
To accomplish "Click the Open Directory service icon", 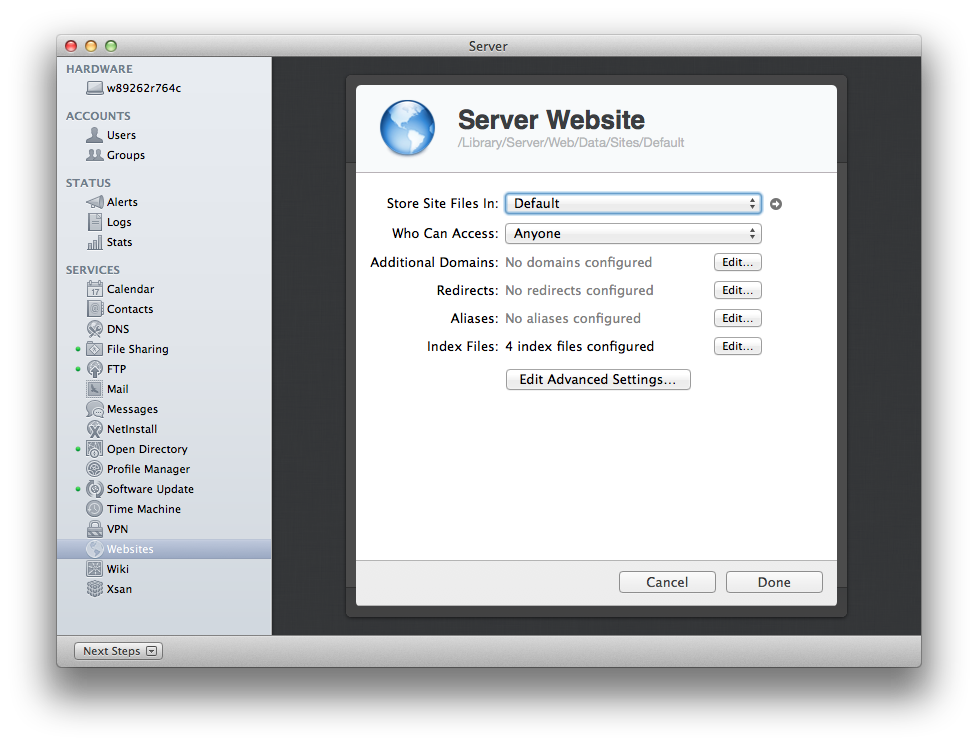I will pyautogui.click(x=95, y=449).
